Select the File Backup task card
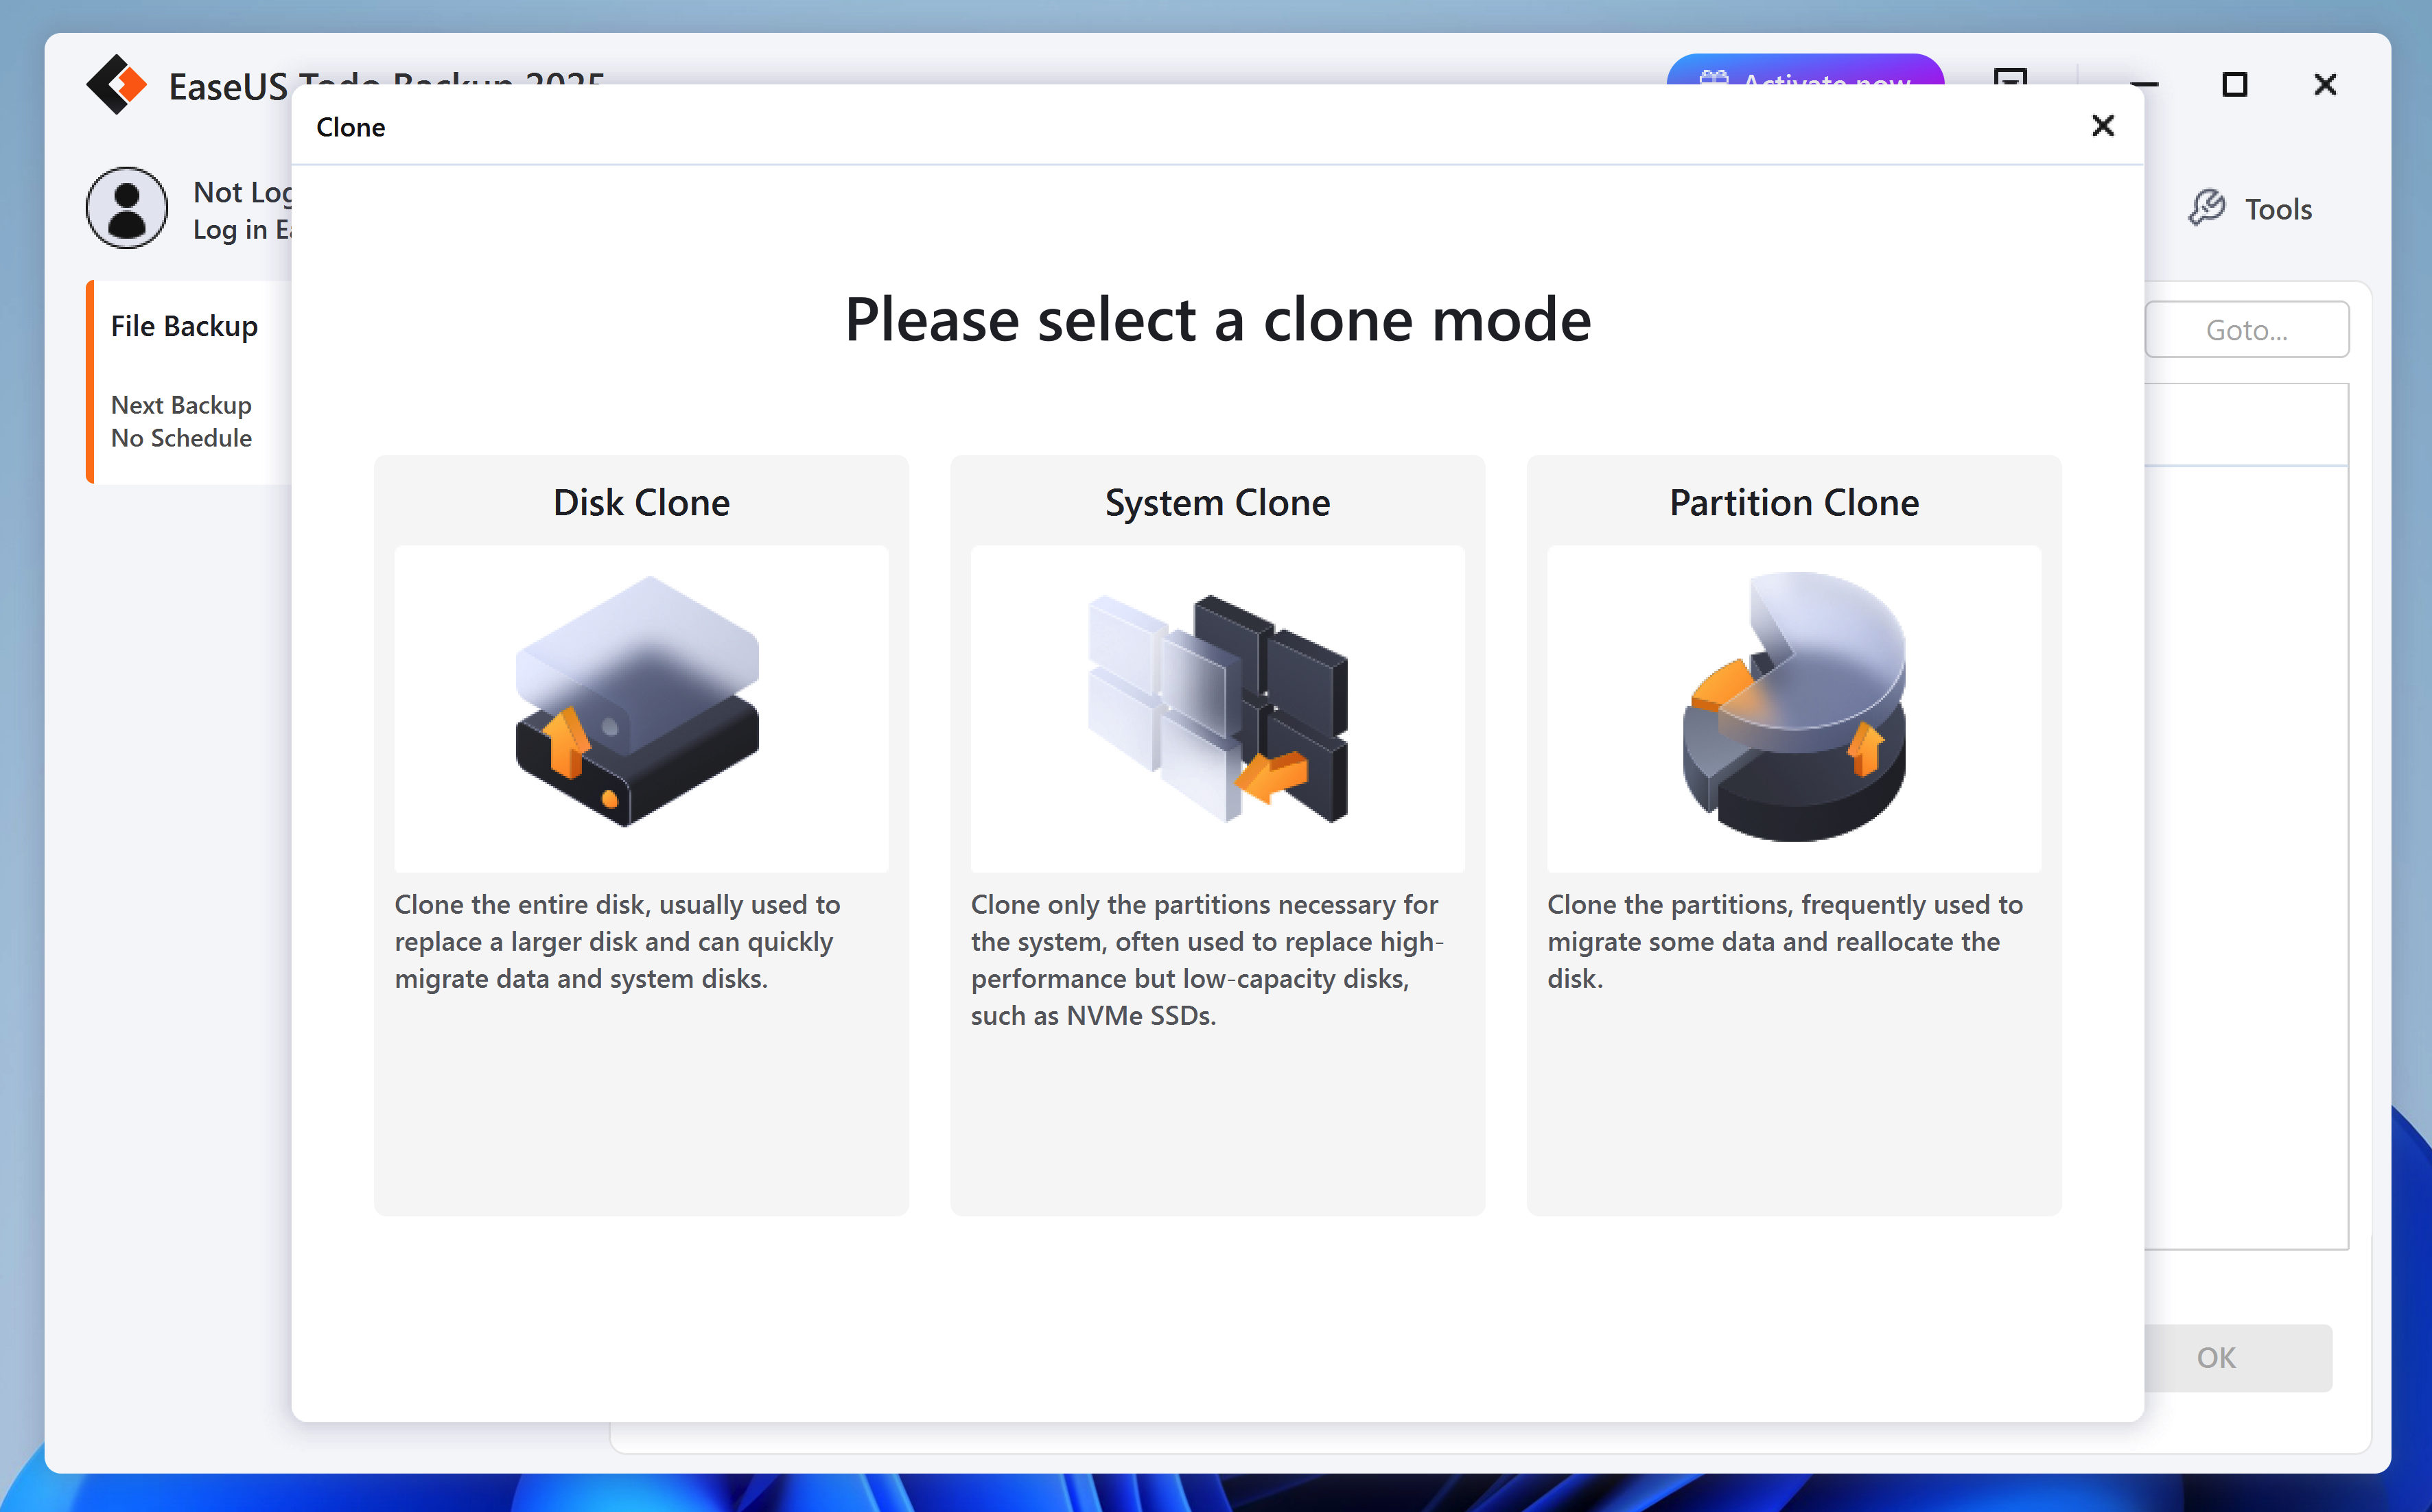This screenshot has height=1512, width=2432. (190, 382)
